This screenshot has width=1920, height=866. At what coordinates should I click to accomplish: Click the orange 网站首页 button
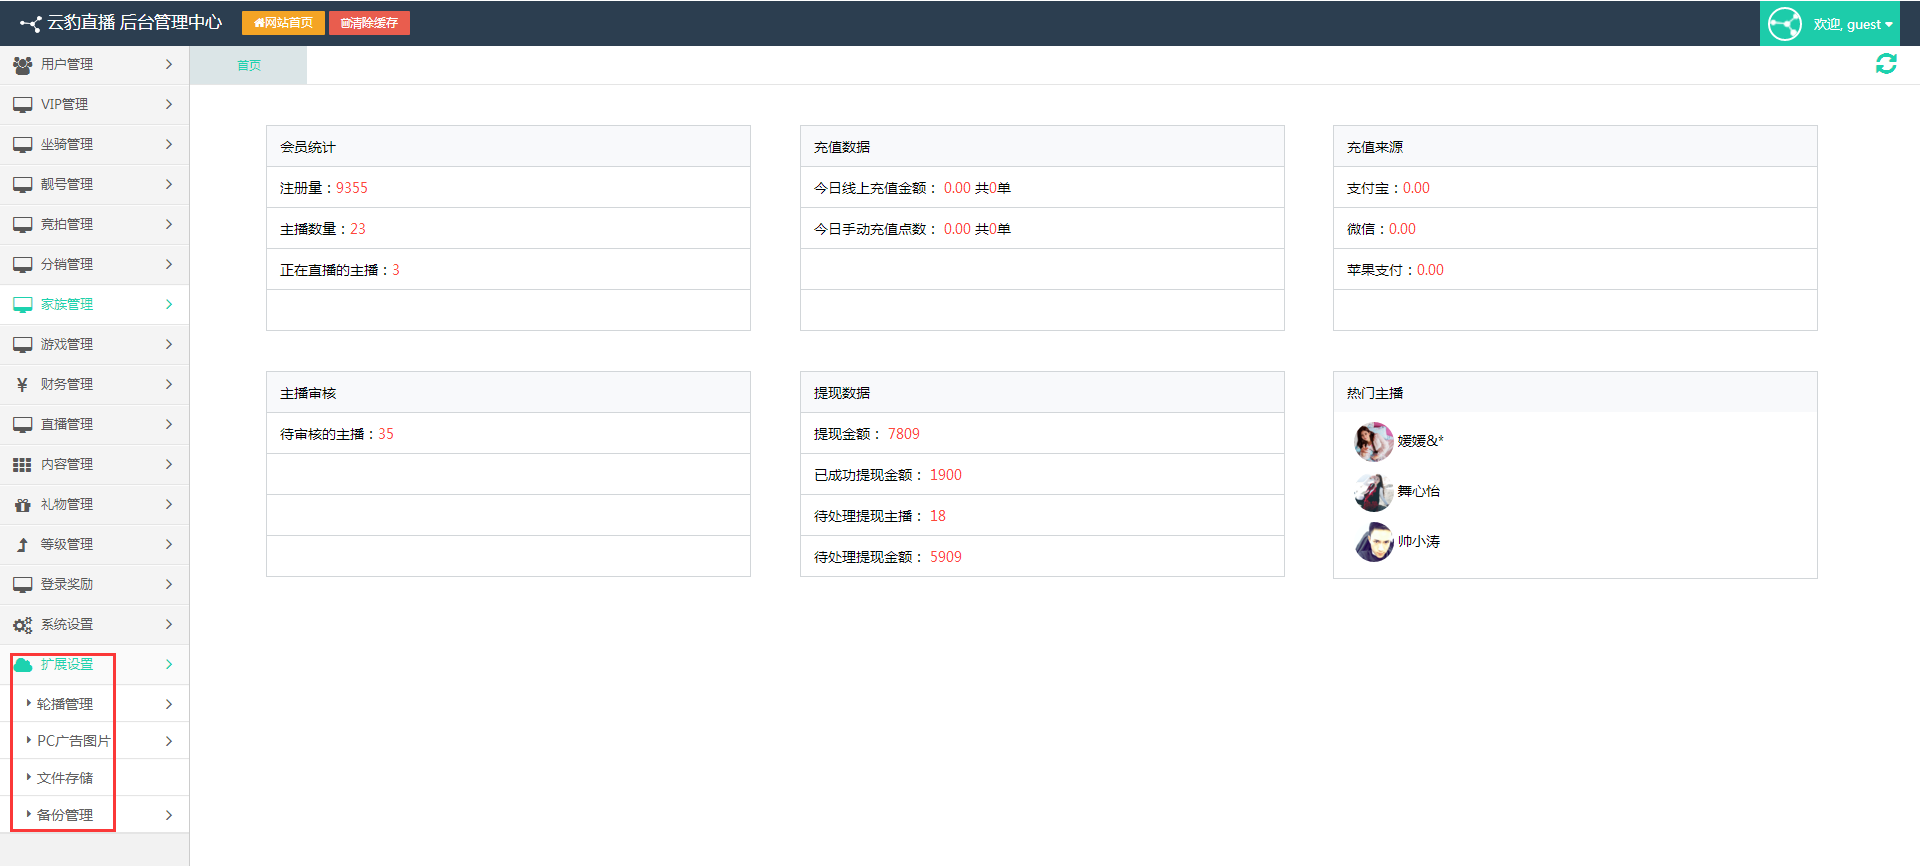click(x=283, y=23)
